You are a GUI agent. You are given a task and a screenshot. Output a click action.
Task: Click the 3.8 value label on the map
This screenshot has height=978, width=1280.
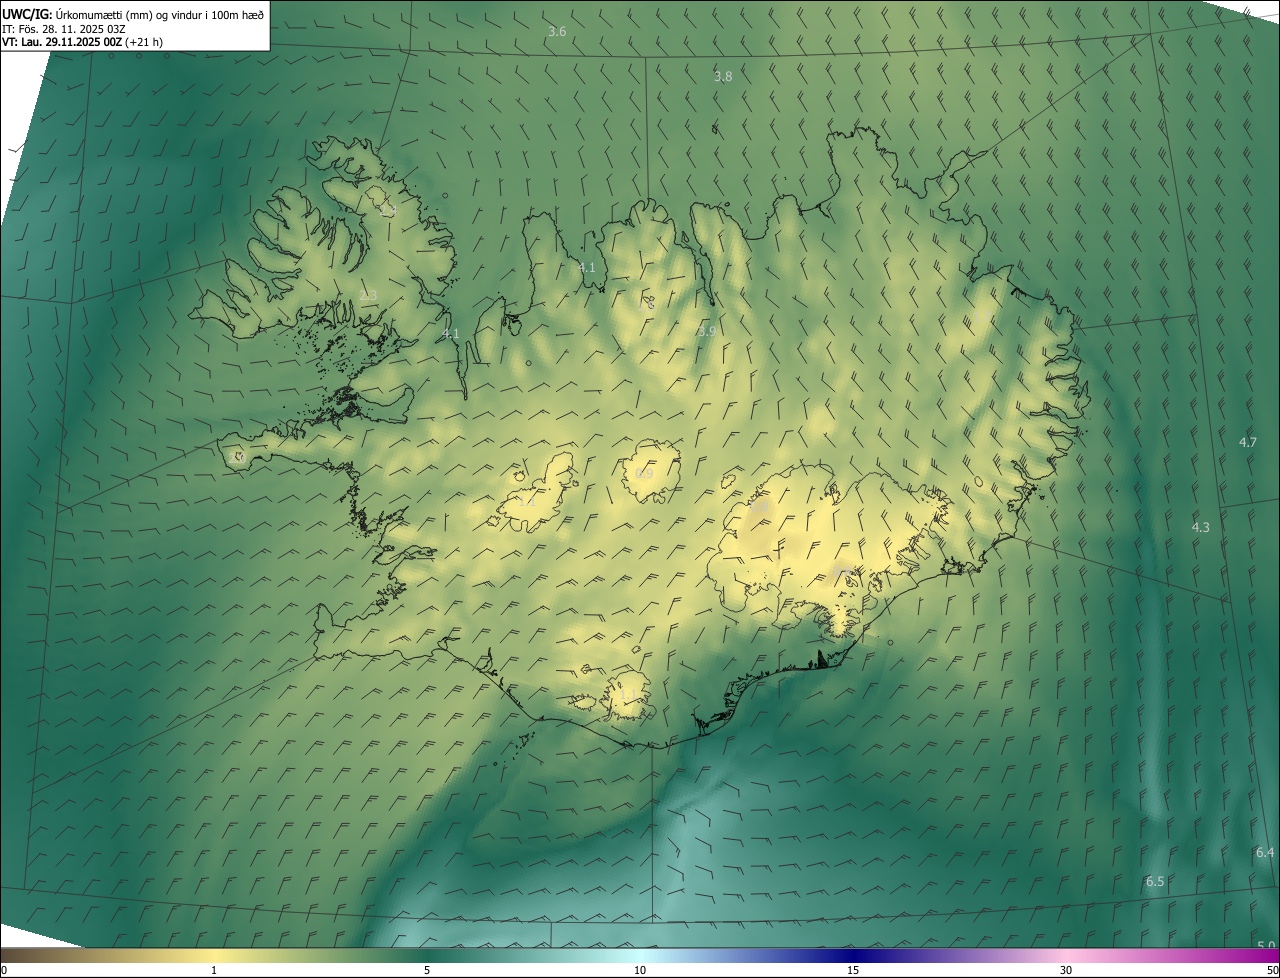tap(723, 76)
